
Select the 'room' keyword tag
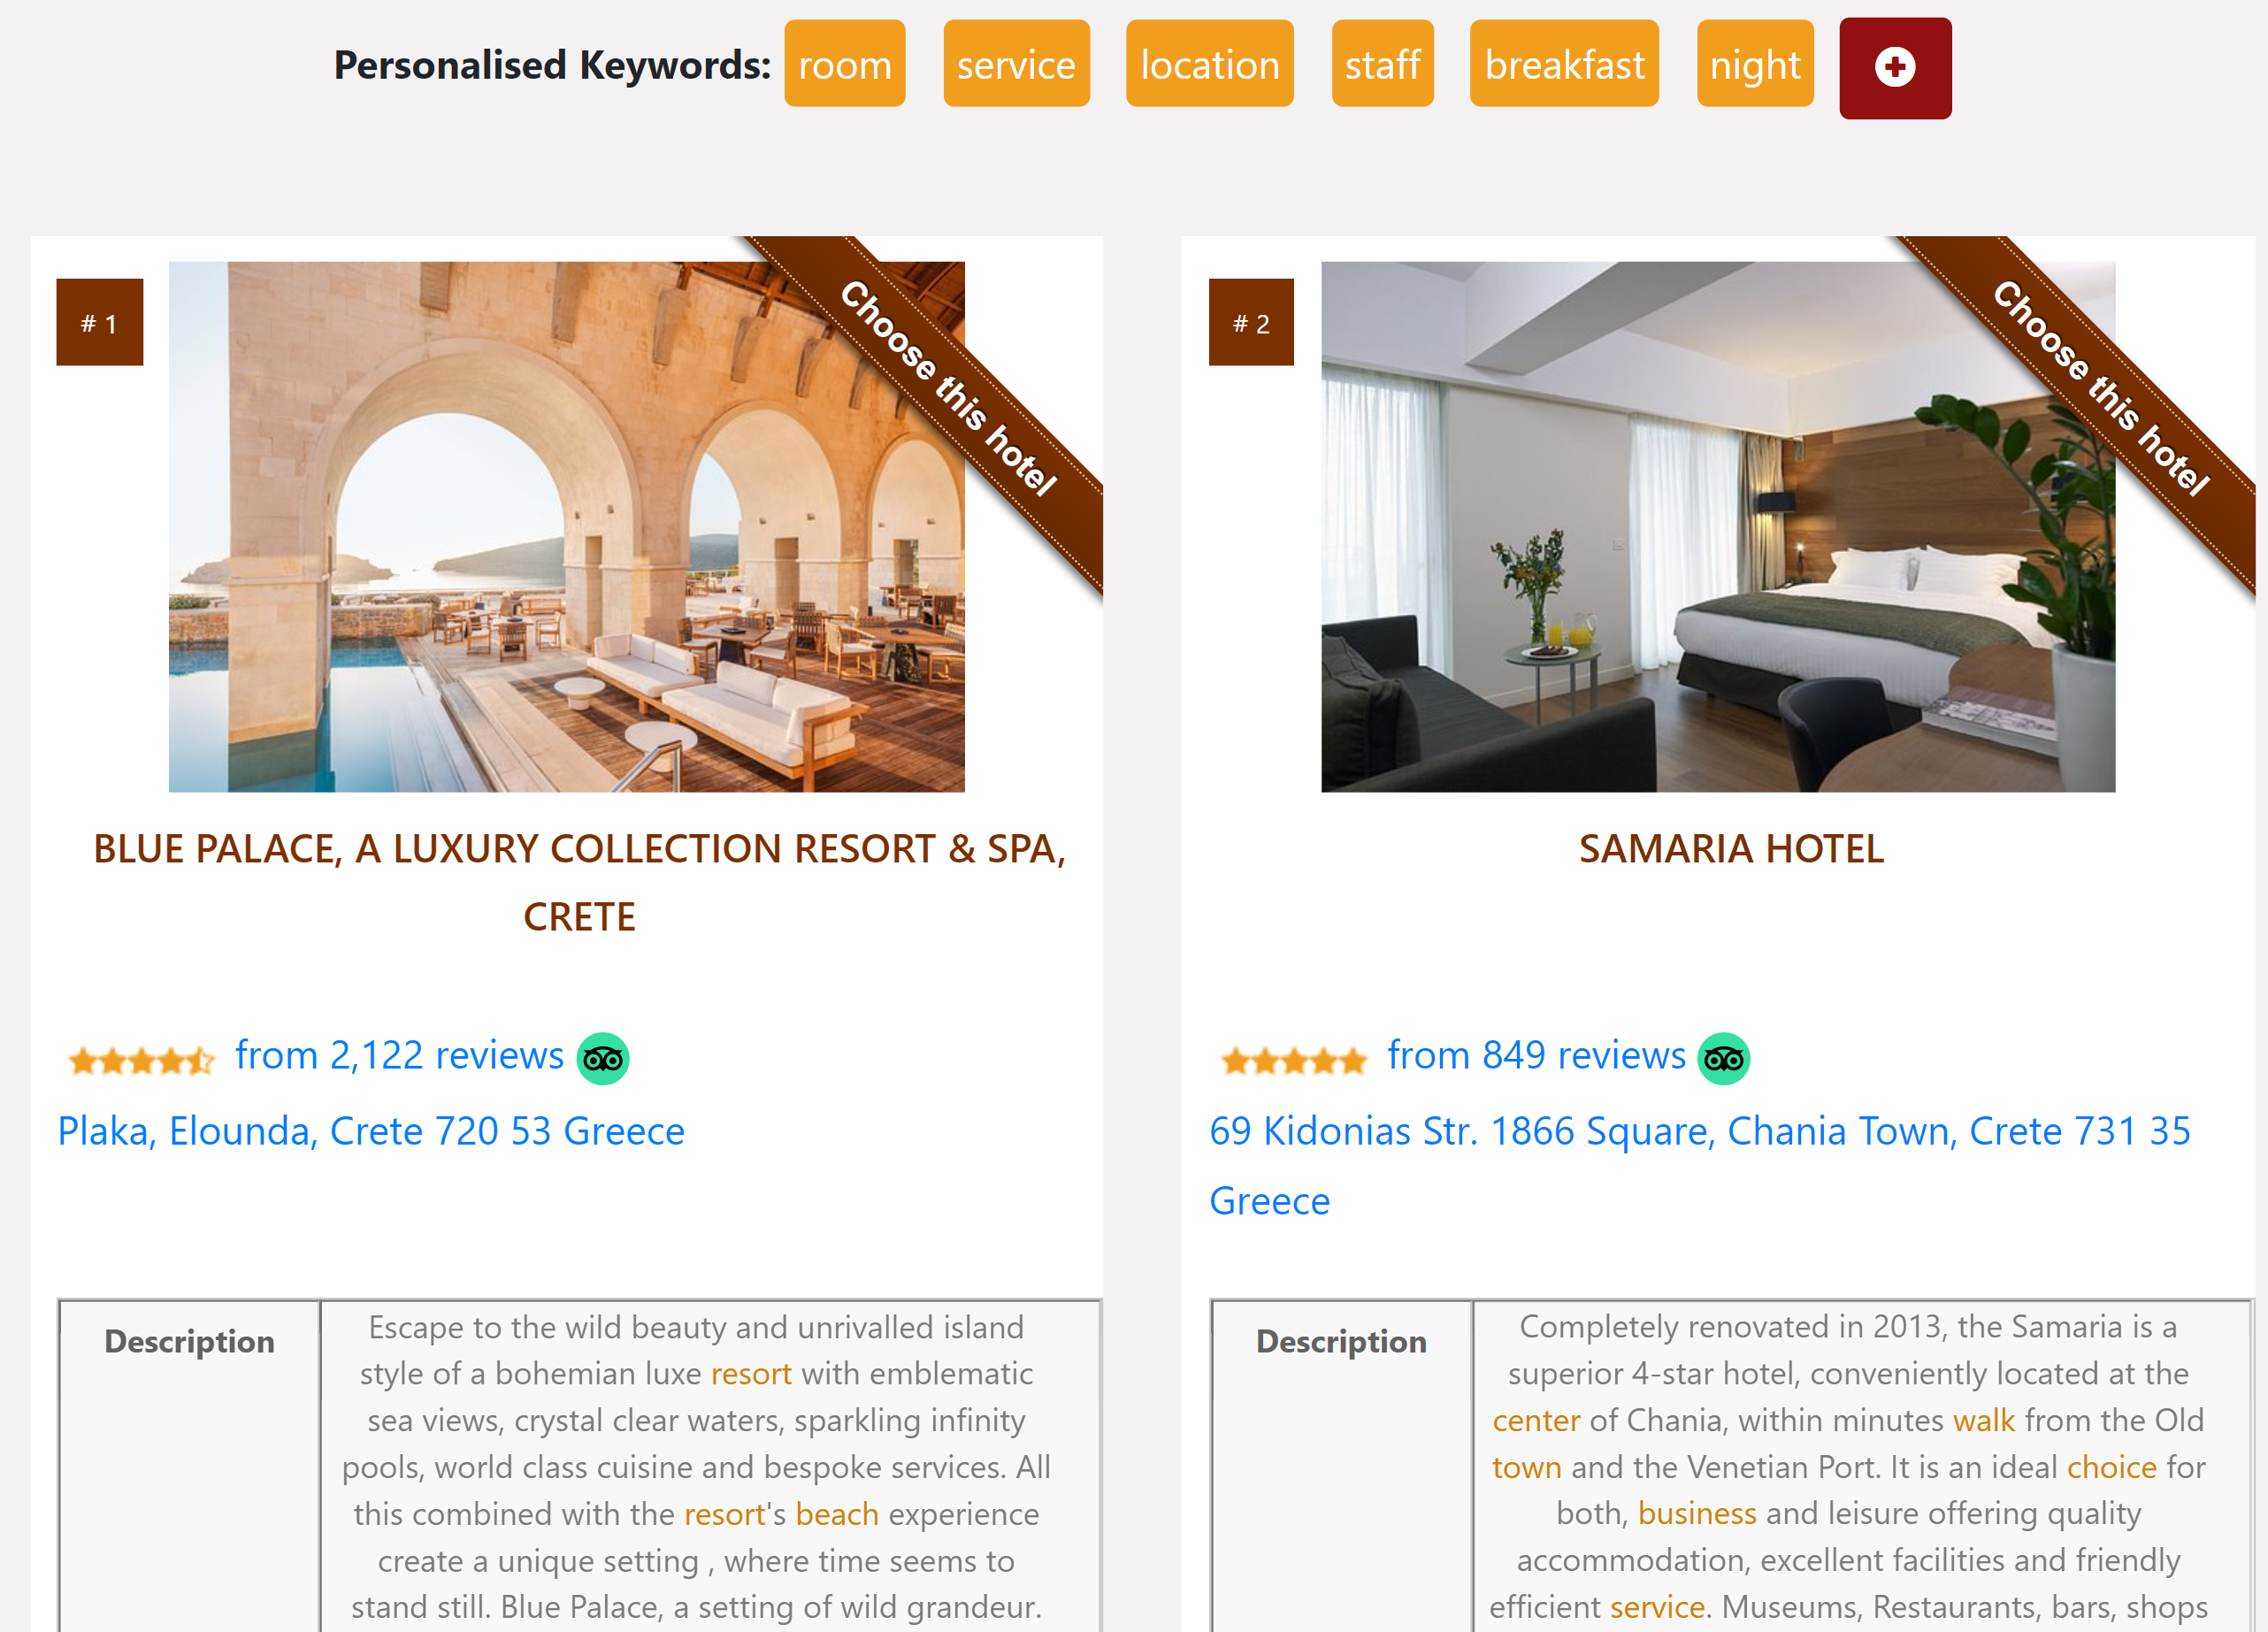click(844, 63)
